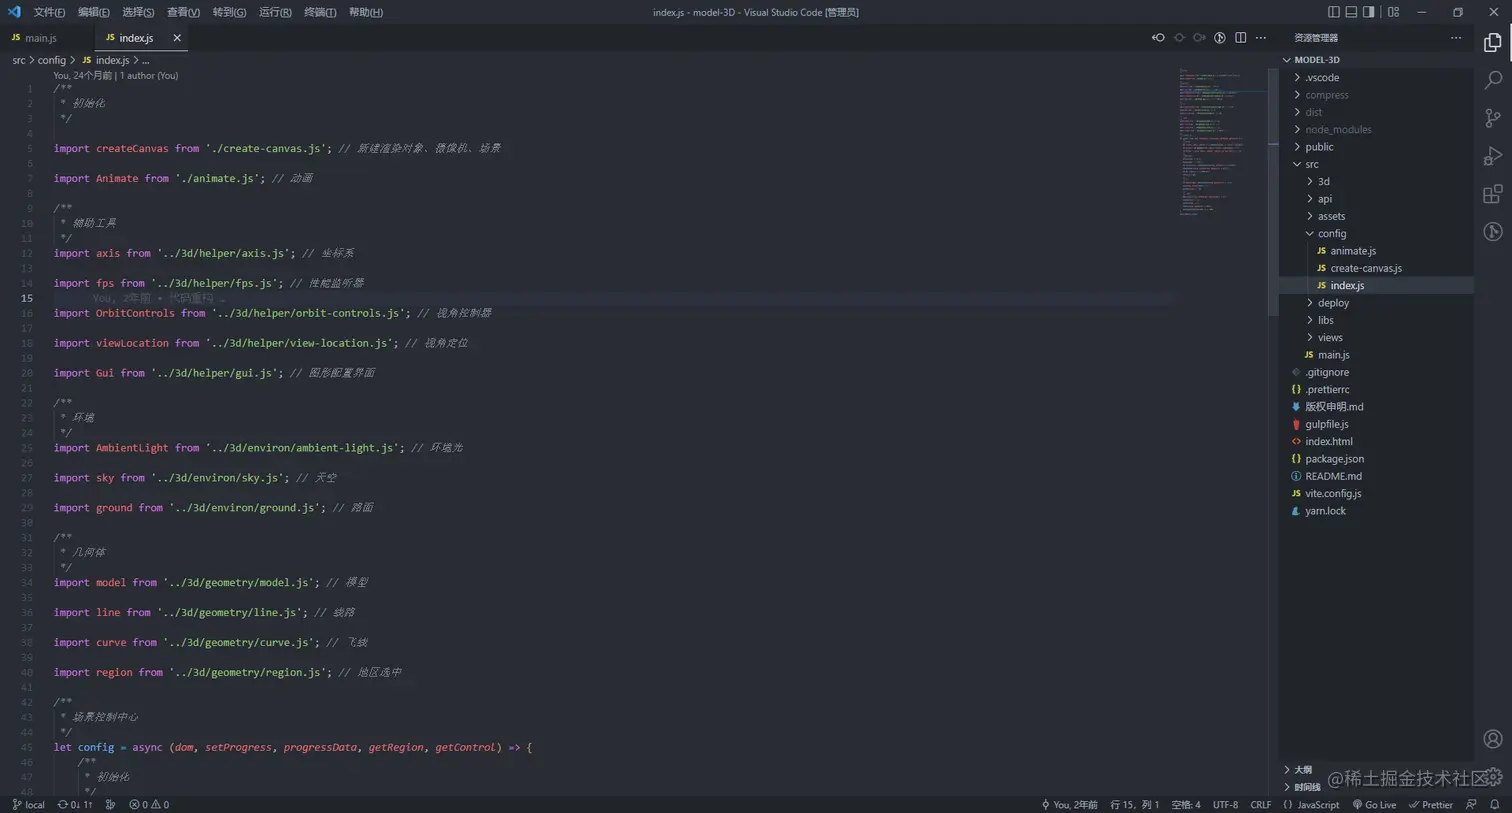Open editor More Actions ellipsis
Viewport: 1512px width, 813px height.
click(1261, 38)
